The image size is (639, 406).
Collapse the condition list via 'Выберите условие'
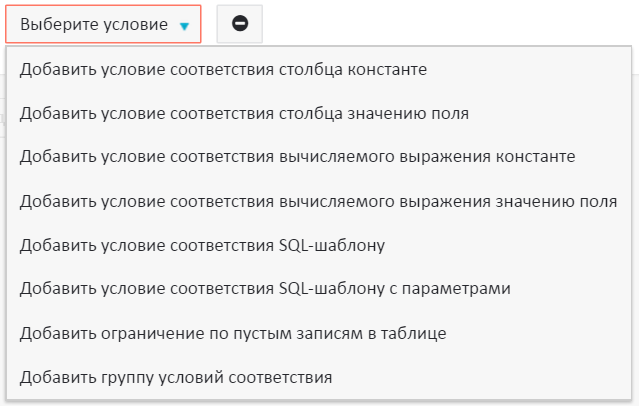pos(104,24)
